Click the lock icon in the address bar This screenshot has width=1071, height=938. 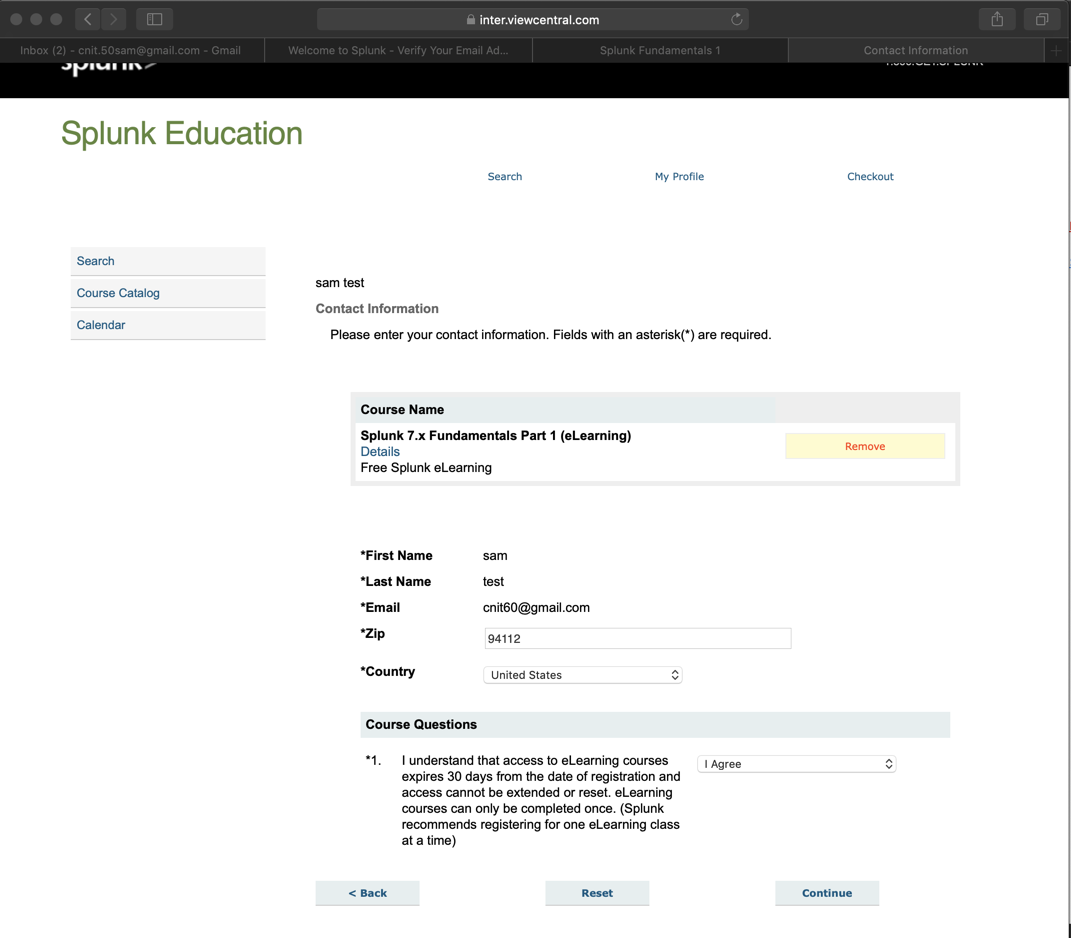coord(471,20)
